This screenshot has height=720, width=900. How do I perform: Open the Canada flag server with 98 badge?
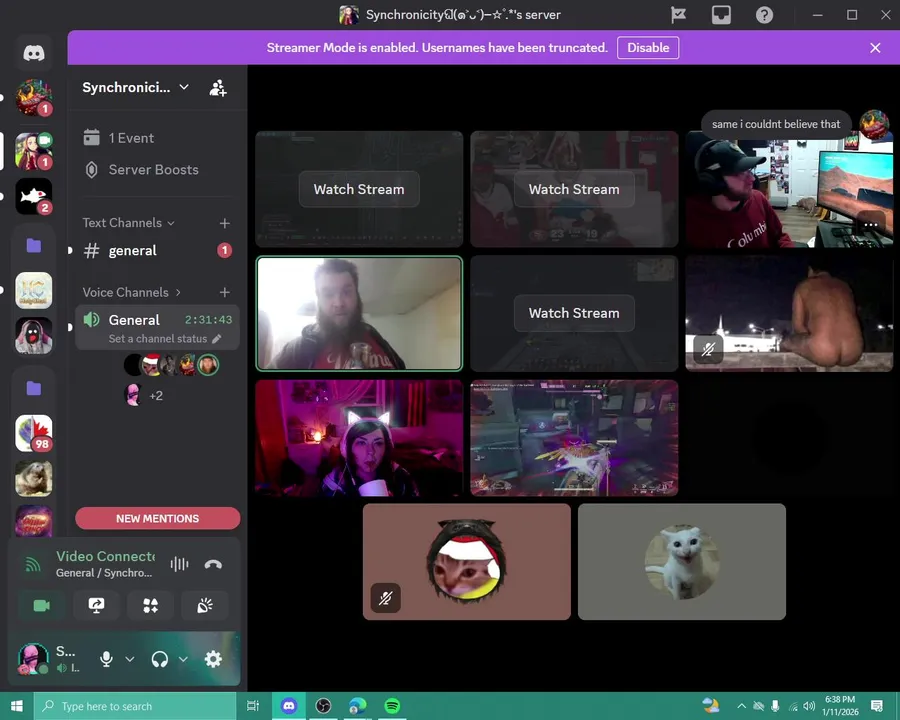pyautogui.click(x=34, y=433)
